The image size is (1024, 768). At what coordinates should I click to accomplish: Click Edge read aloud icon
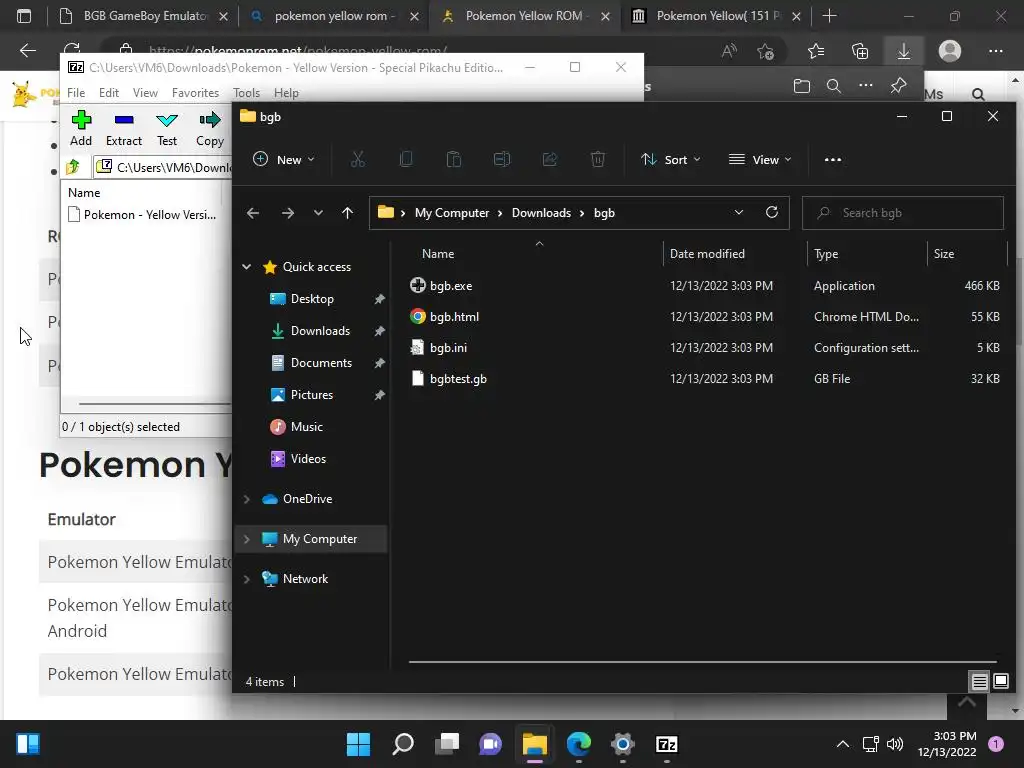(x=729, y=51)
